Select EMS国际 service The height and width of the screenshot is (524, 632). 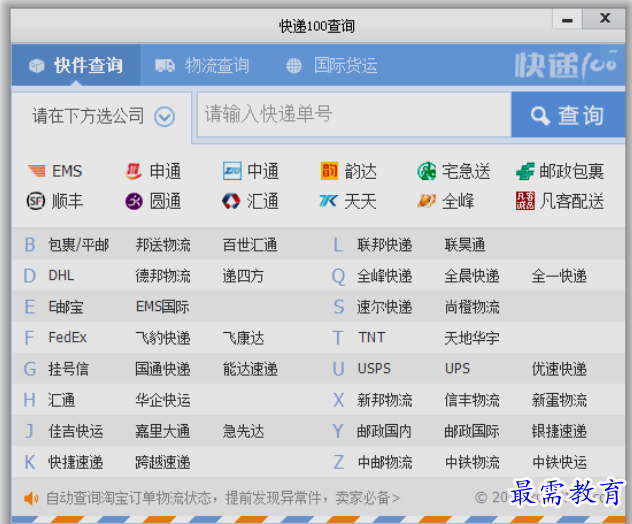click(162, 307)
